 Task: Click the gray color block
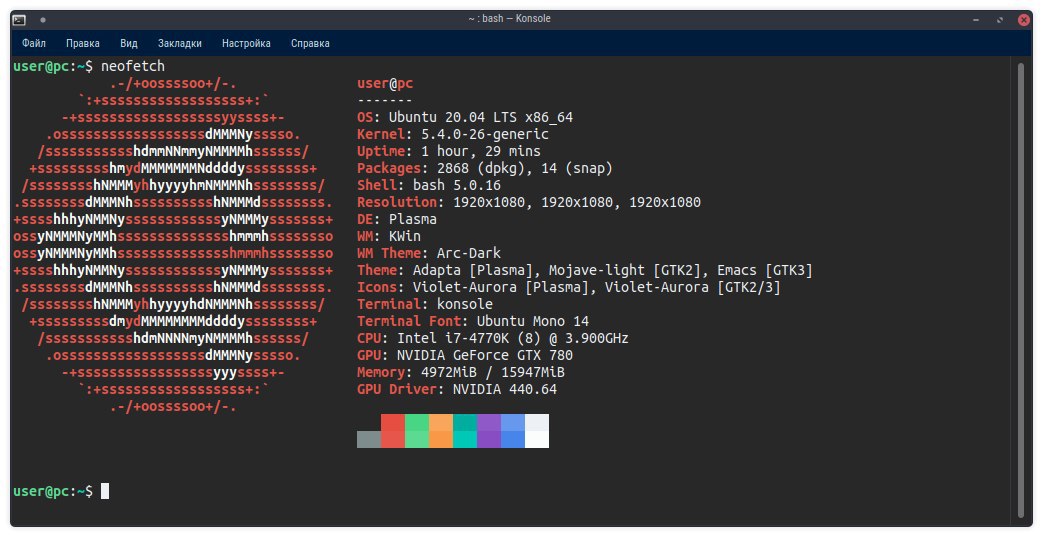point(369,439)
